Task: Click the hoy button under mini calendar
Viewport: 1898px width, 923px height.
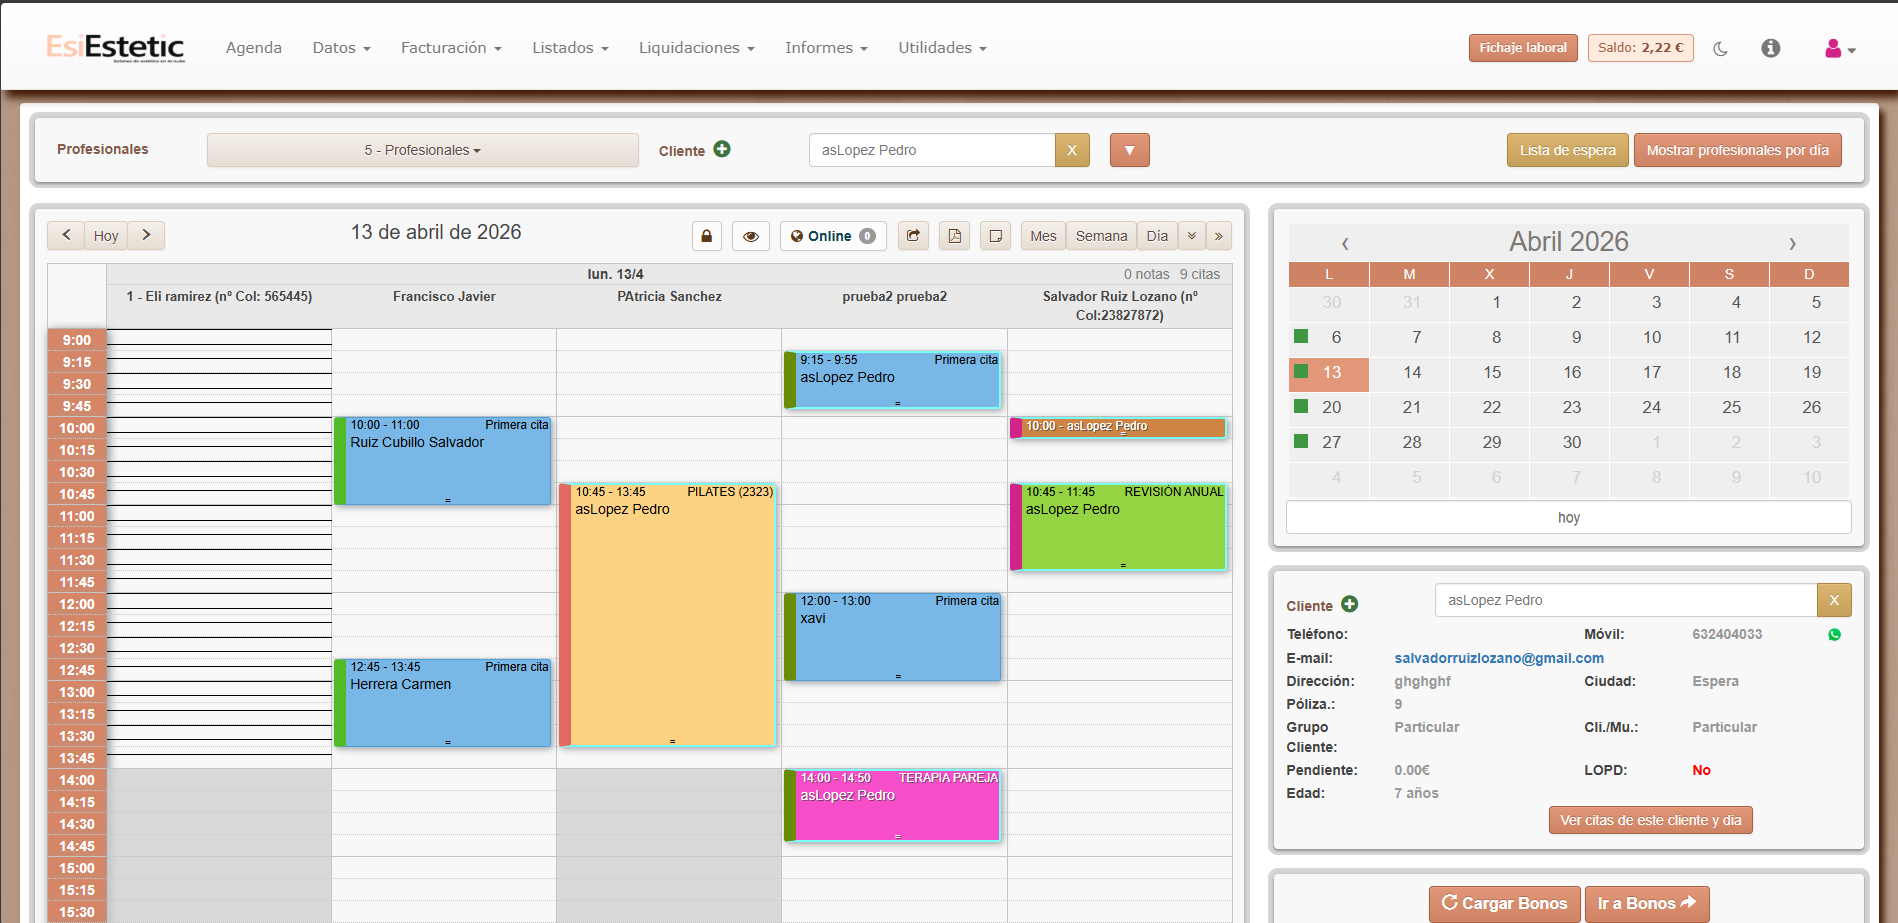Action: (x=1568, y=517)
